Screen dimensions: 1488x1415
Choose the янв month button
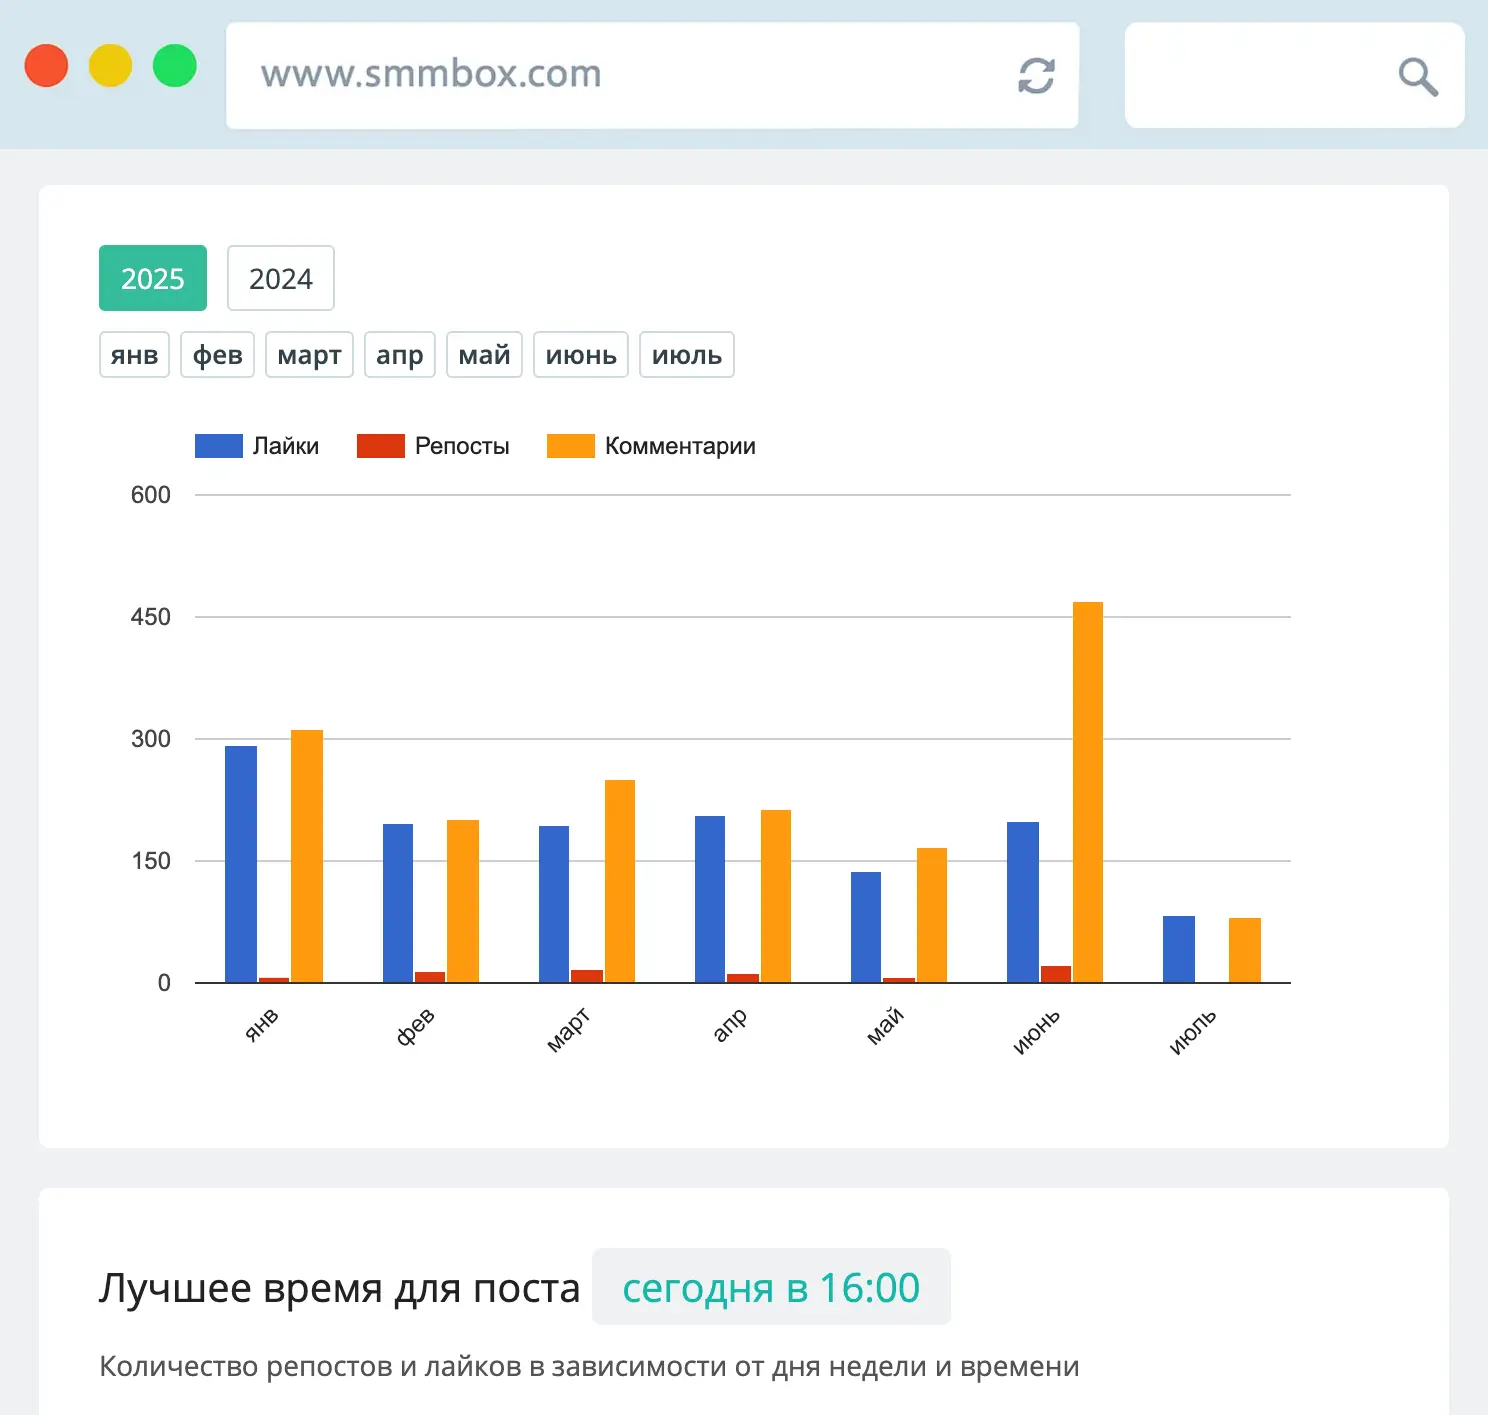[x=135, y=355]
